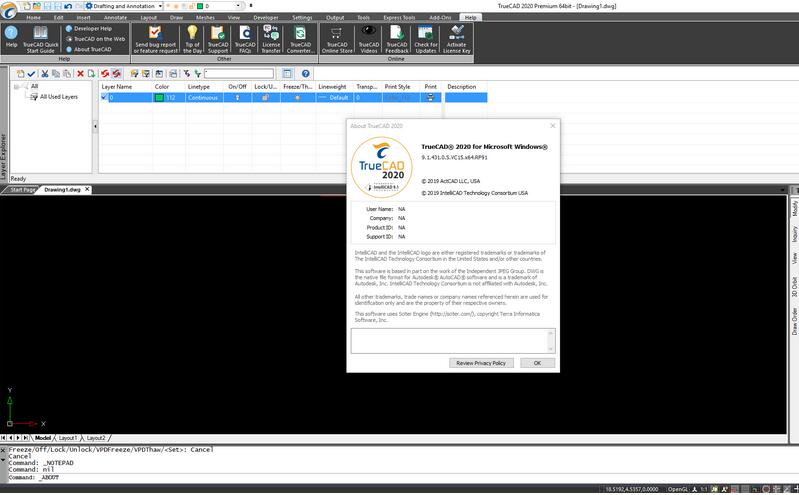
Task: Cut selected layer with scissors icon
Action: coord(45,74)
